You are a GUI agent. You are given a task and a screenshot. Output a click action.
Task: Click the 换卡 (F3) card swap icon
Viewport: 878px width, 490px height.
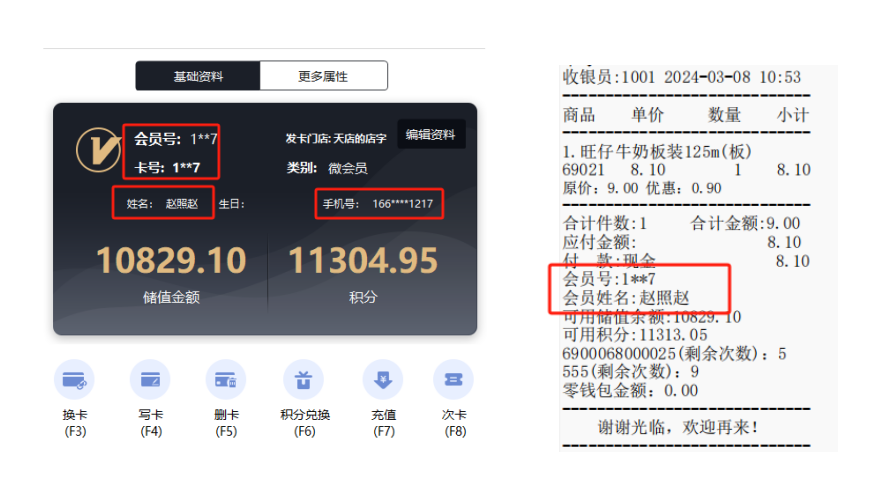pyautogui.click(x=74, y=380)
